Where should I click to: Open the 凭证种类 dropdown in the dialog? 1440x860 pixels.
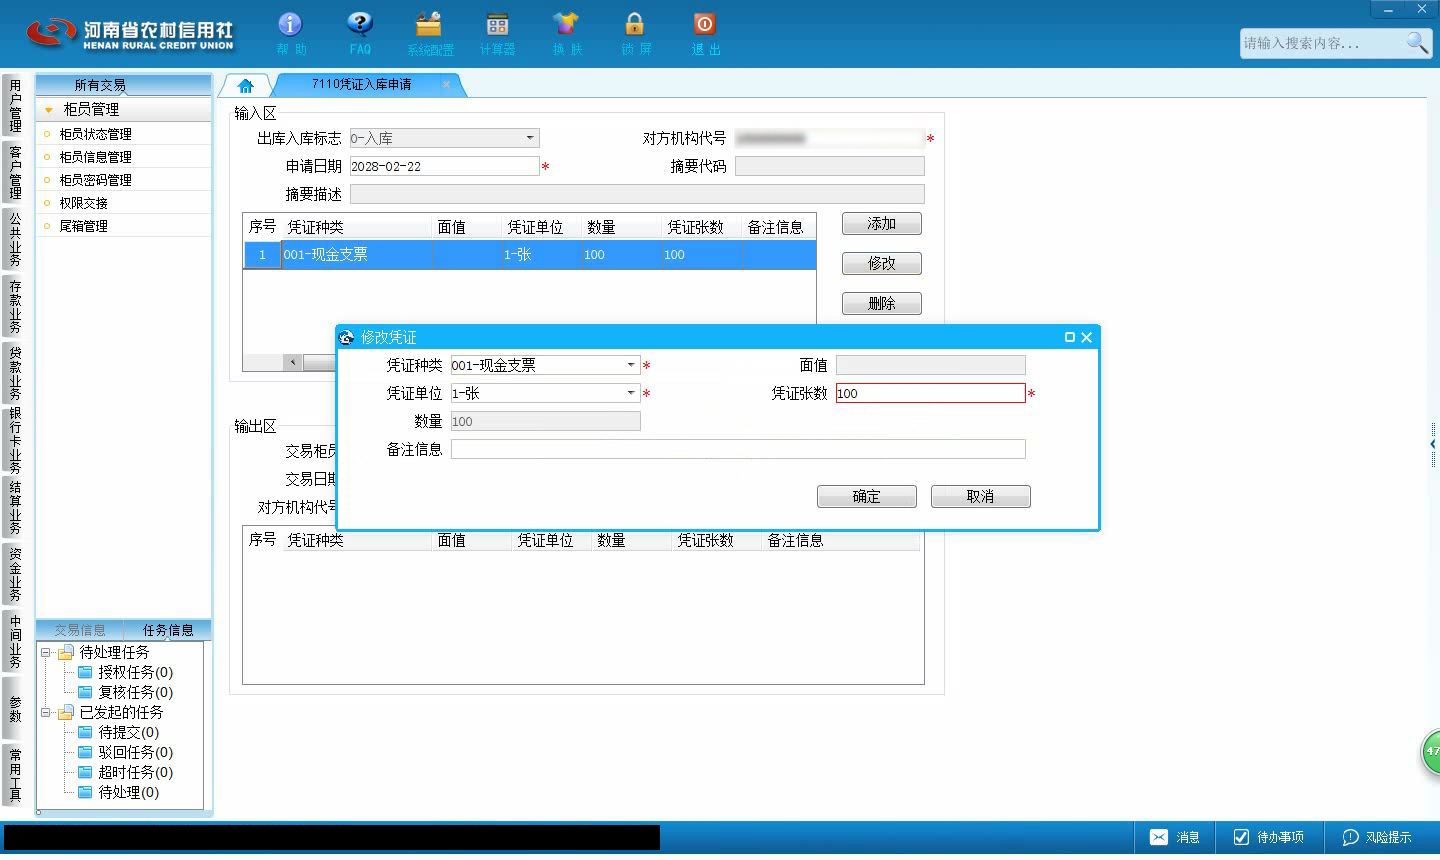click(x=631, y=365)
